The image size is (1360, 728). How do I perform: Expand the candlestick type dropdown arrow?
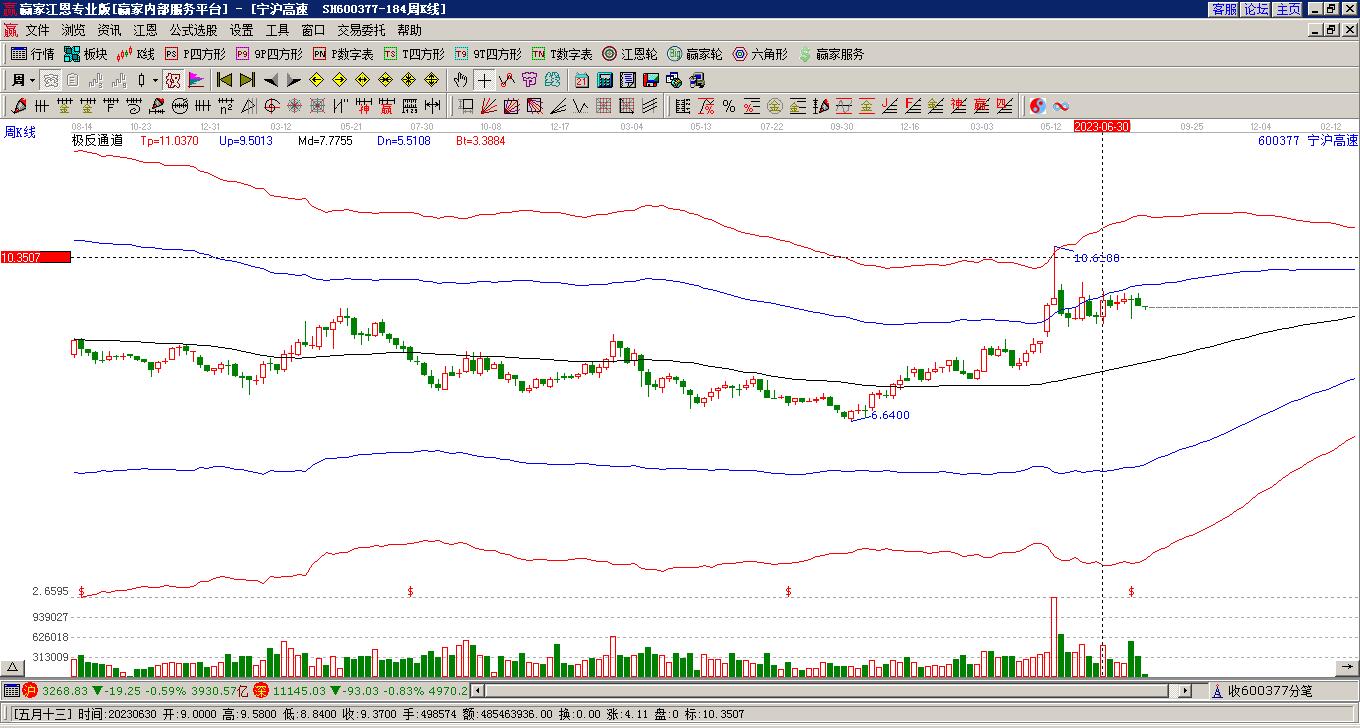155,80
